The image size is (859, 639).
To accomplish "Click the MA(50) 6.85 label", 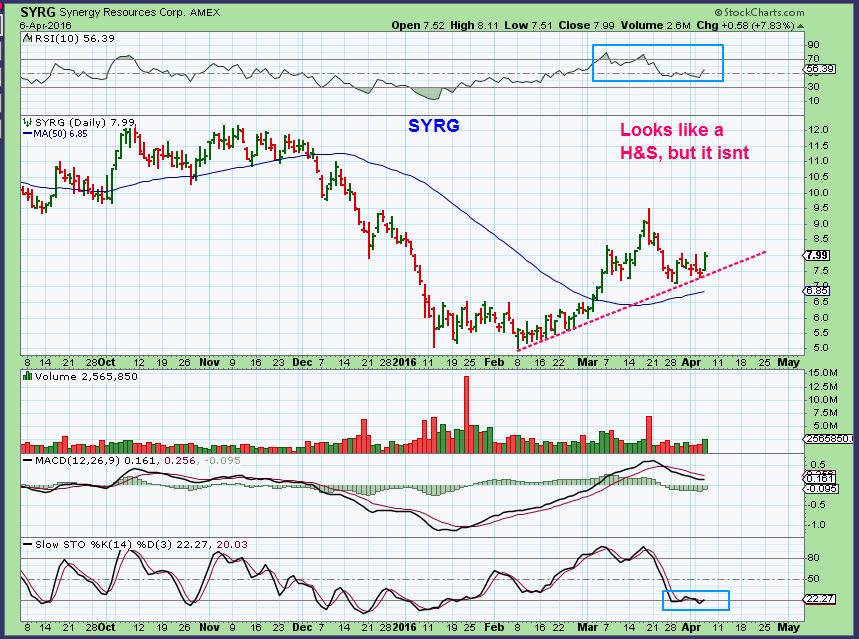I will point(60,133).
